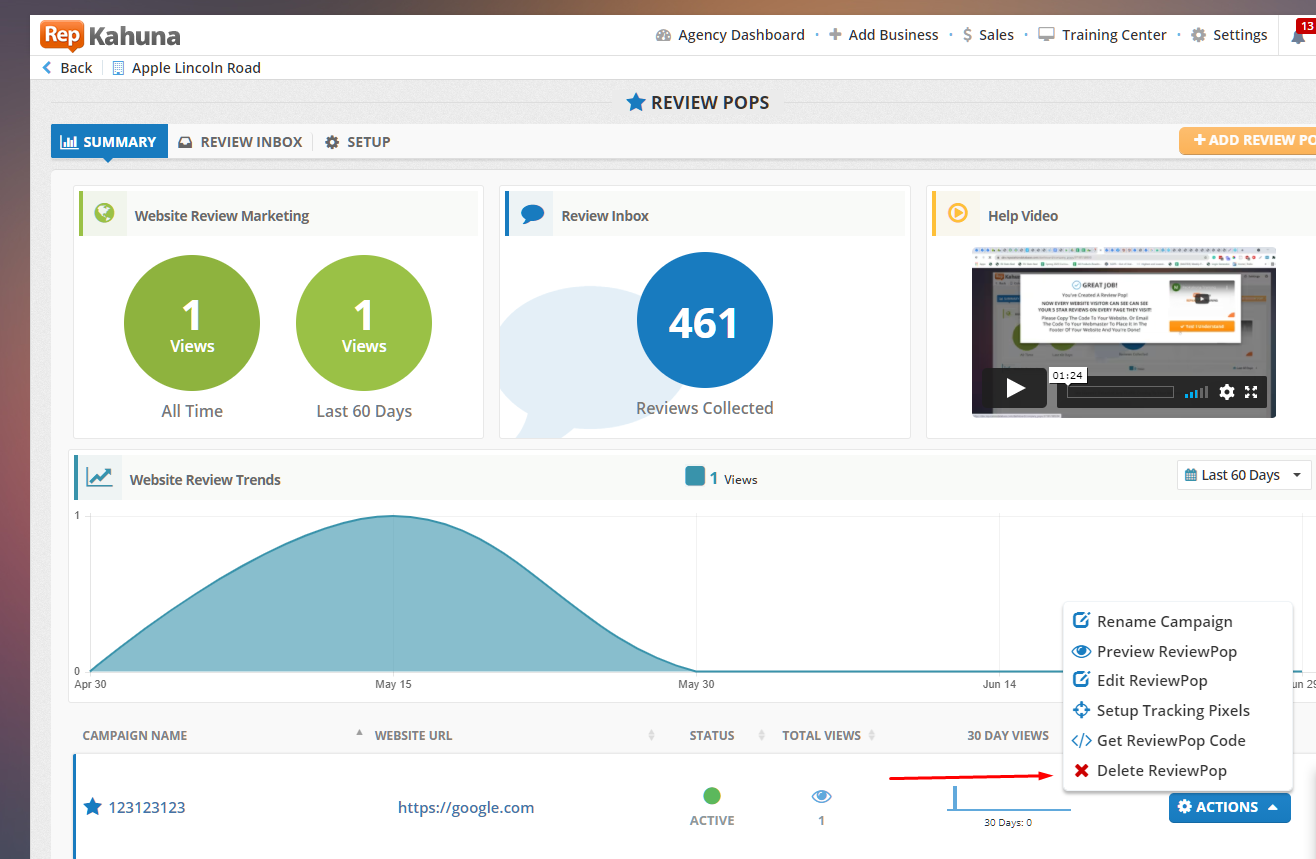Open the https://google.com website link
The height and width of the screenshot is (859, 1316).
click(466, 807)
